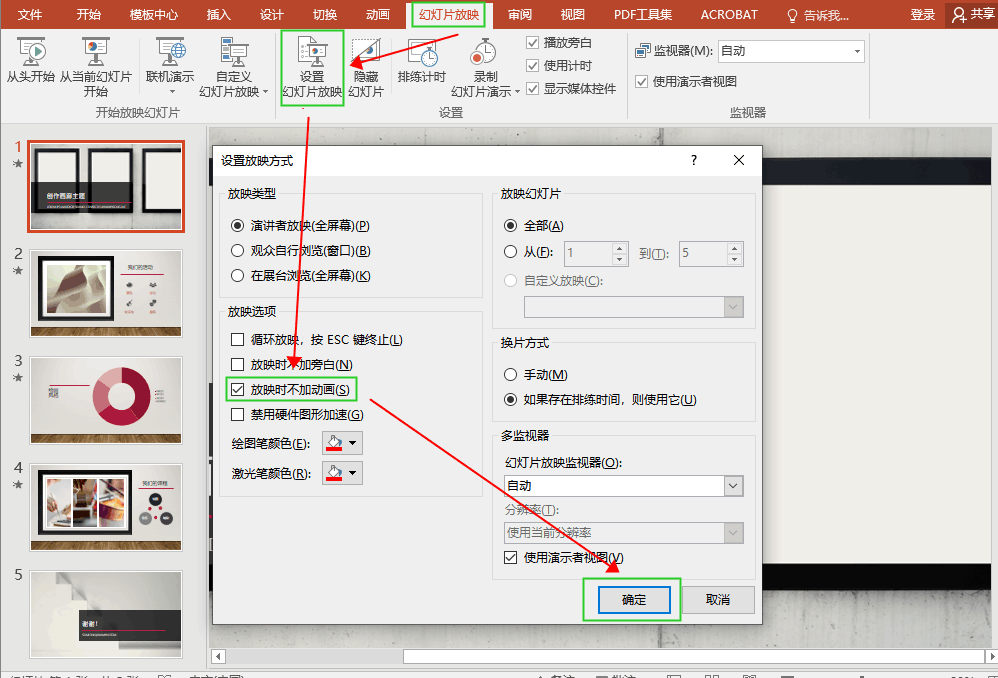Screen dimensions: 998x678
Task: Click the 激光笔颜色 color swatch
Action: 334,472
